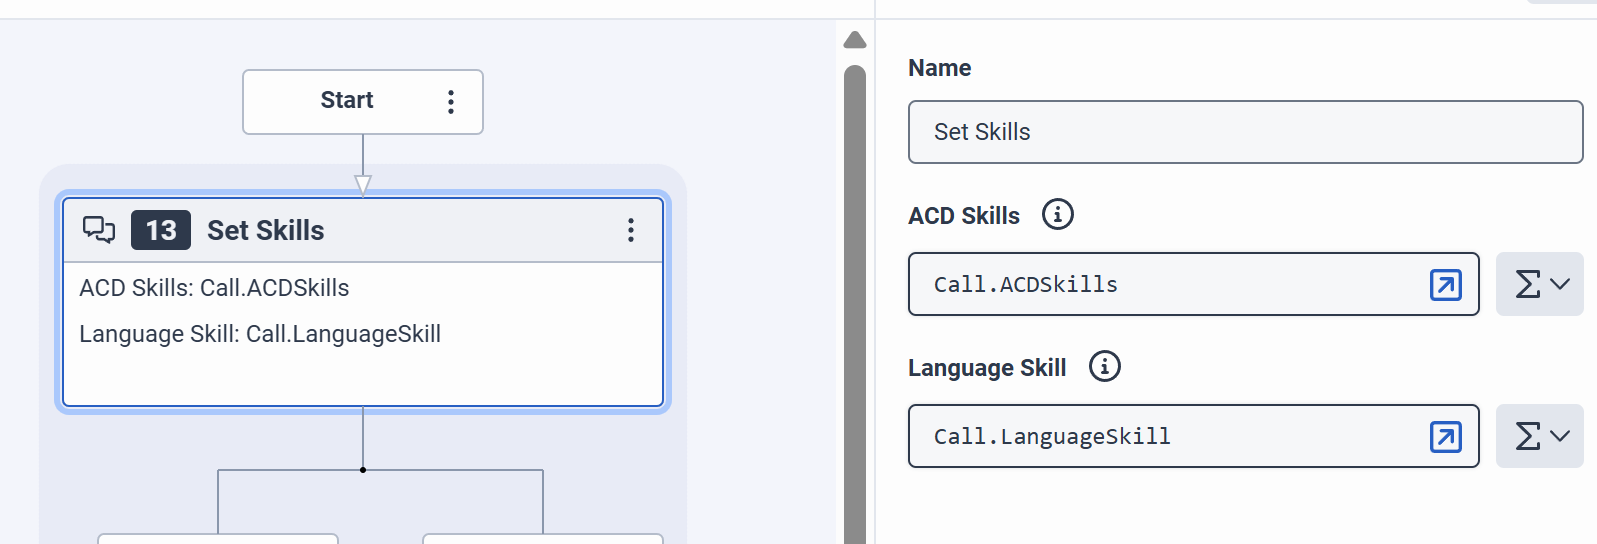Show info tooltip for Language Skill
This screenshot has width=1597, height=544.
(x=1104, y=367)
